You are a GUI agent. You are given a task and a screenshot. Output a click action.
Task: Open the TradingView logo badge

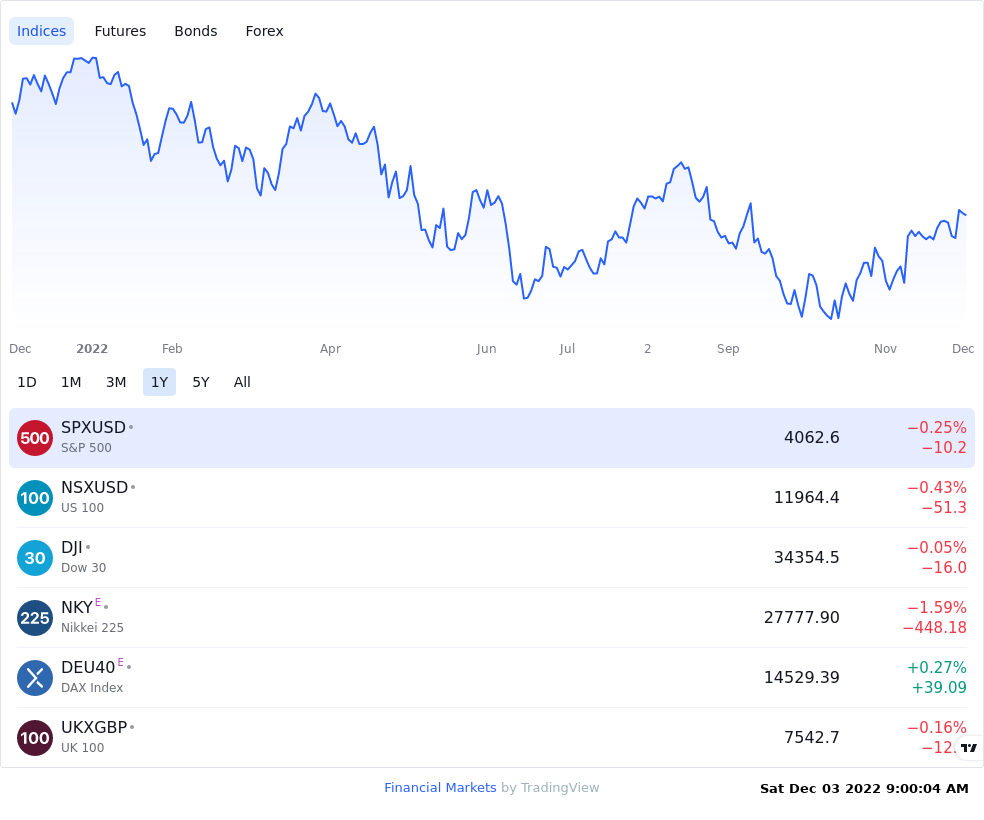pos(969,747)
